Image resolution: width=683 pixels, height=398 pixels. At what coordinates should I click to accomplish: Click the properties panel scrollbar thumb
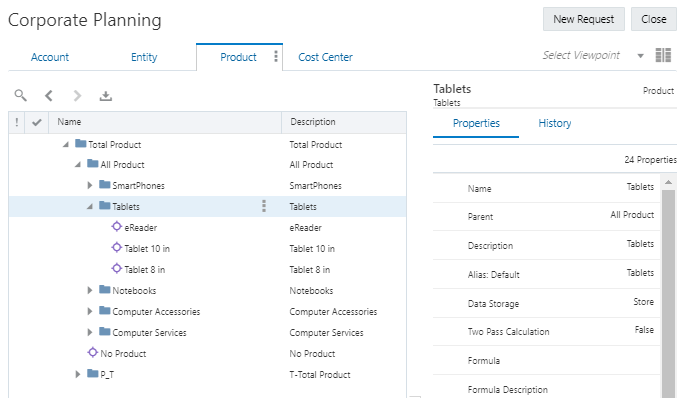(x=668, y=294)
